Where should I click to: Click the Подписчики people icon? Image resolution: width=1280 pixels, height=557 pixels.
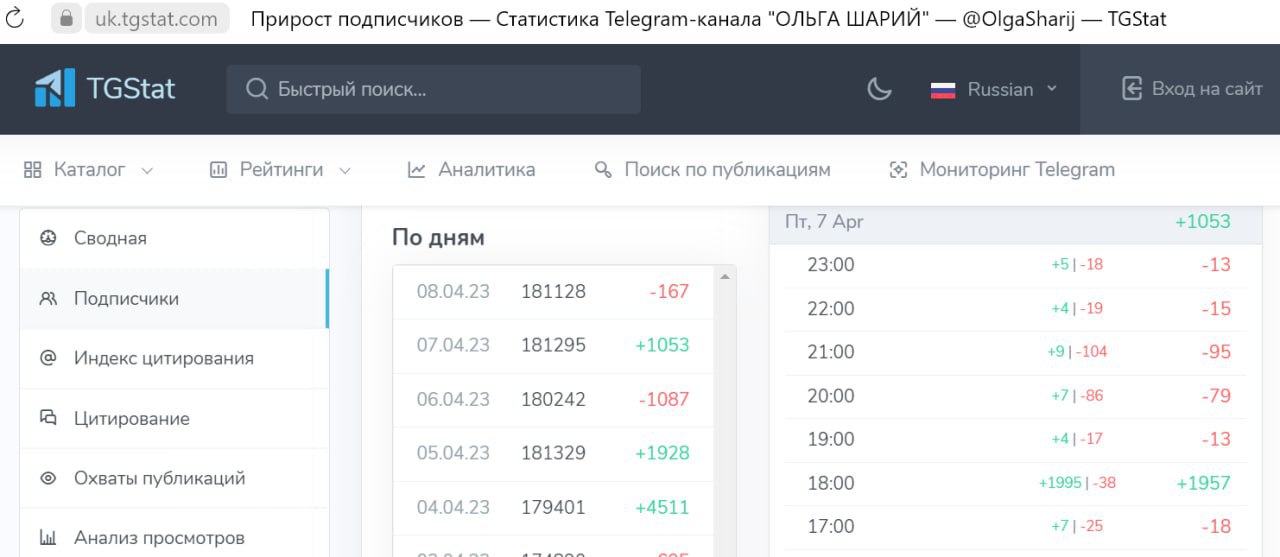pyautogui.click(x=48, y=298)
